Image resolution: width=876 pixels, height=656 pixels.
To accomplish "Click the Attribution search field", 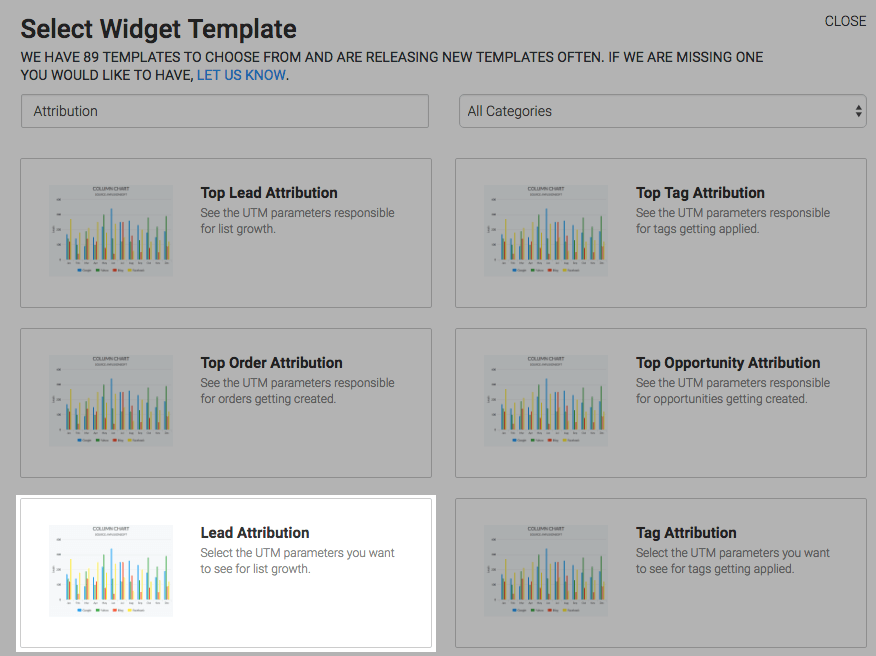I will tap(225, 111).
